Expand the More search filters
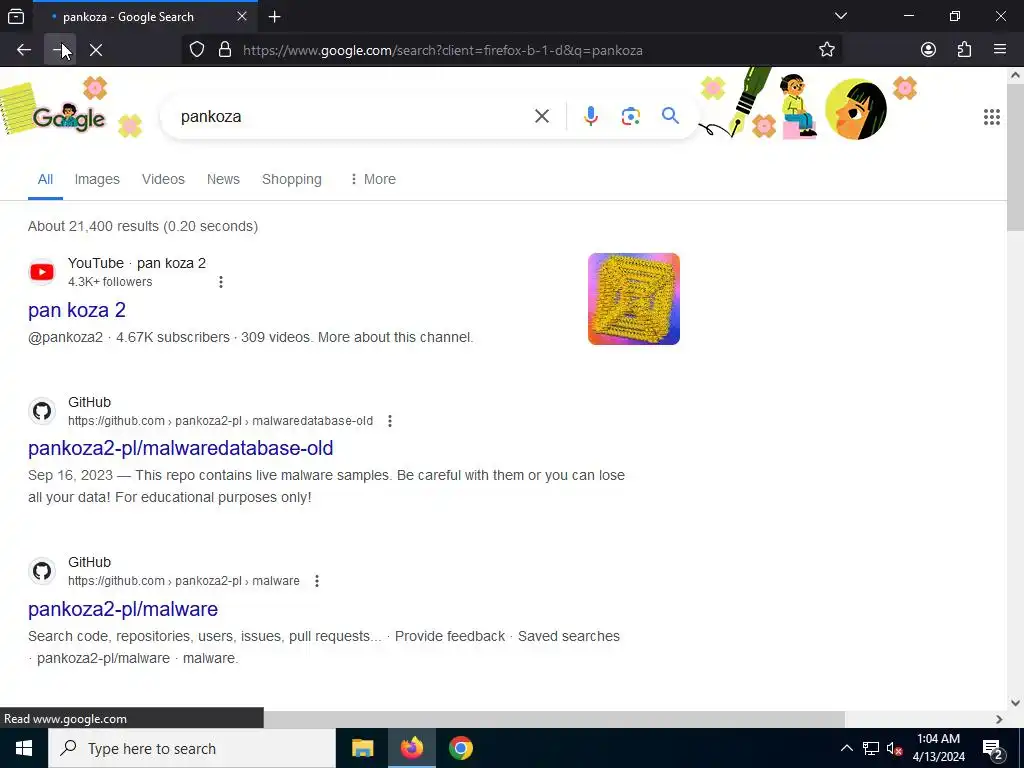The height and width of the screenshot is (768, 1024). (x=372, y=179)
